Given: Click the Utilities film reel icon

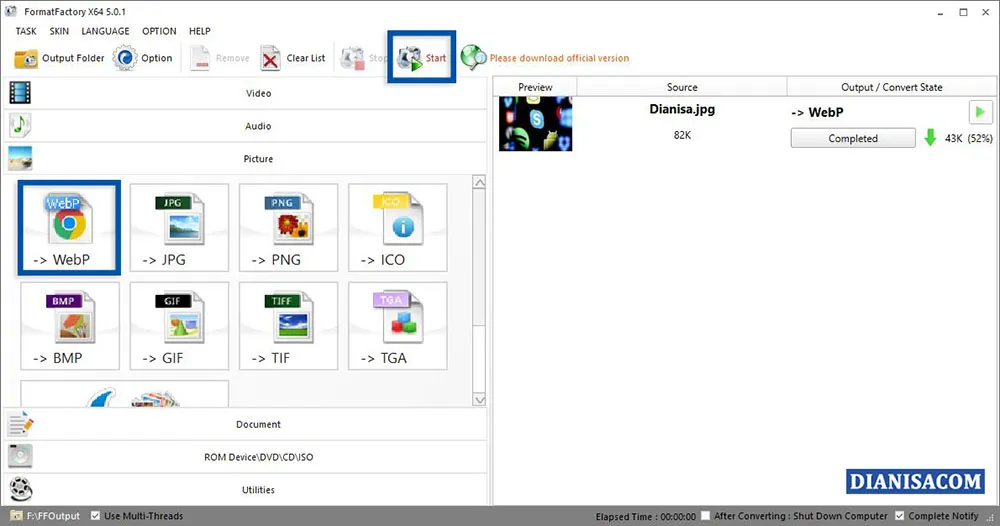Looking at the screenshot, I should pos(20,490).
